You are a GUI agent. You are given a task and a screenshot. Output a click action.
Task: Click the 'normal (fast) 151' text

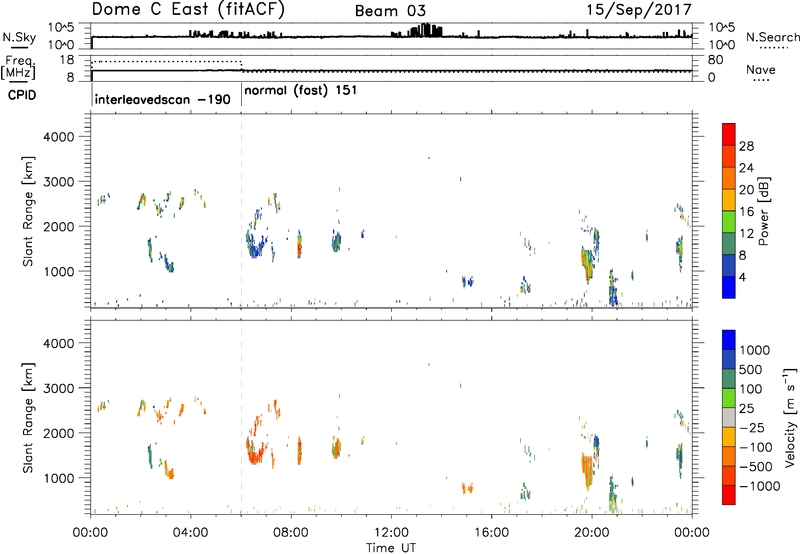[x=301, y=91]
